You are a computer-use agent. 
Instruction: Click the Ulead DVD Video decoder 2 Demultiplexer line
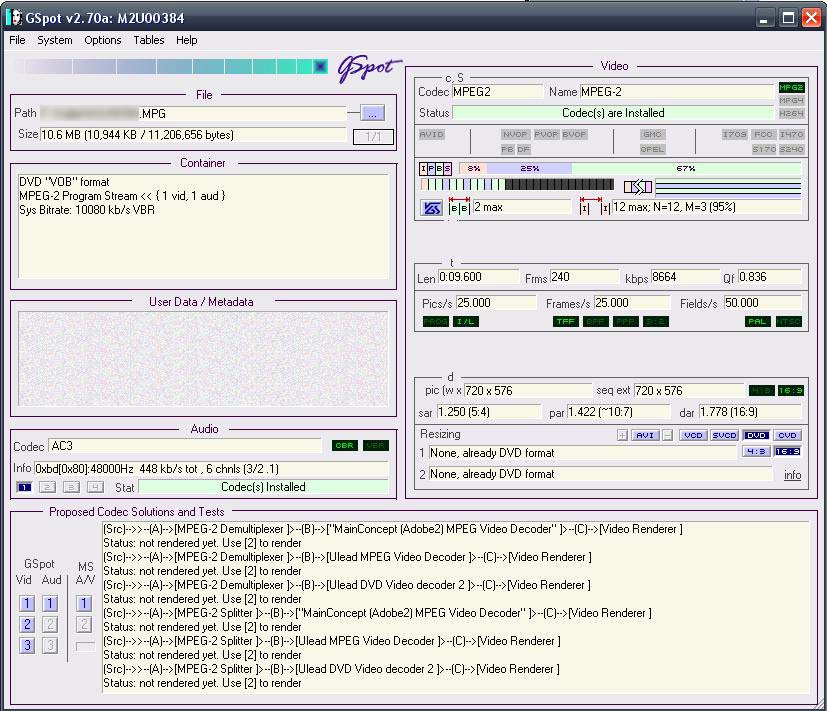click(347, 585)
